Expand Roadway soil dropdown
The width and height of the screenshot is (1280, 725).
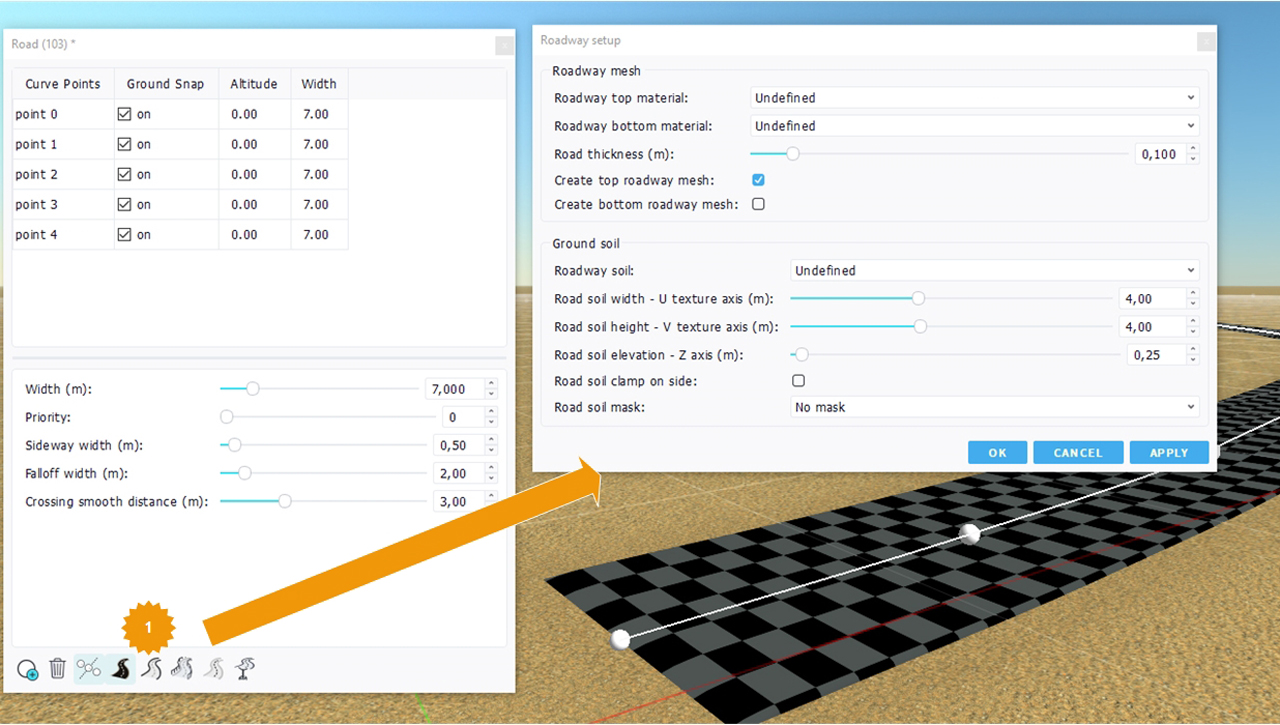(x=994, y=270)
